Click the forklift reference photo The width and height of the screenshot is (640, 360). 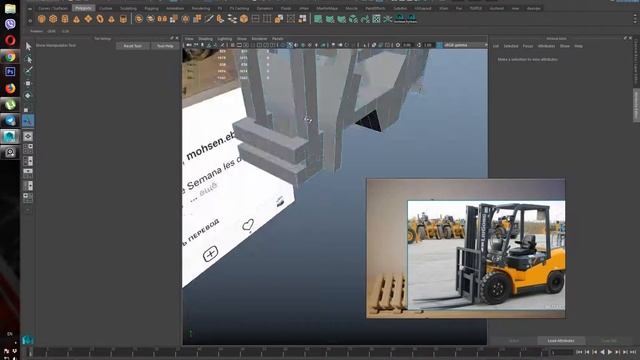[486, 255]
